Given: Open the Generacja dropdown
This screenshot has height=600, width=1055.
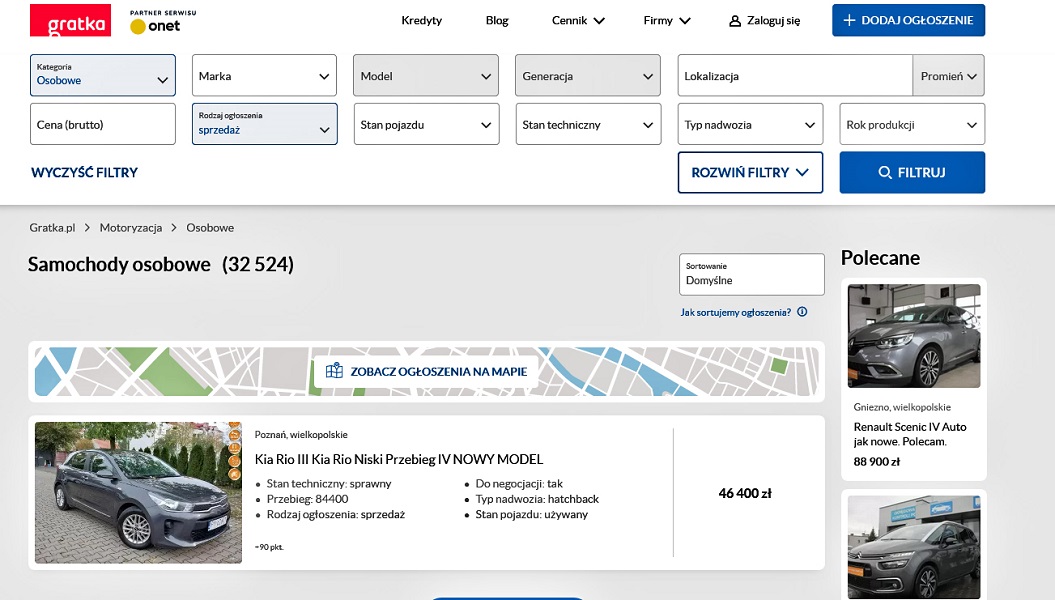Looking at the screenshot, I should [x=588, y=75].
